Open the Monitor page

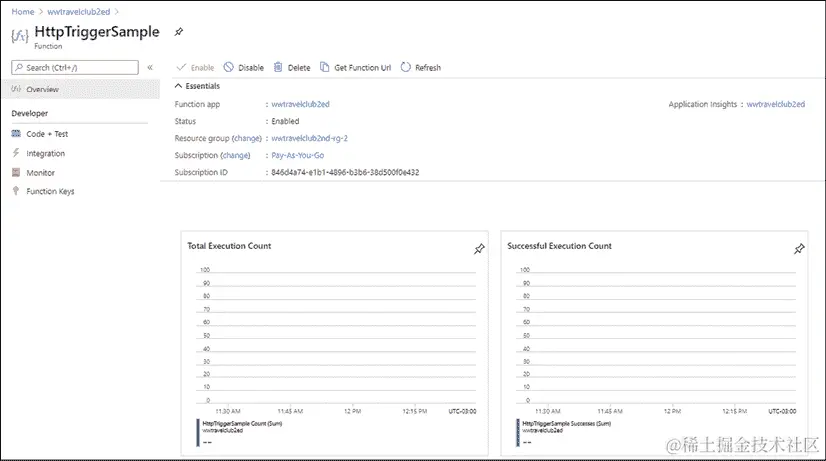tap(41, 173)
